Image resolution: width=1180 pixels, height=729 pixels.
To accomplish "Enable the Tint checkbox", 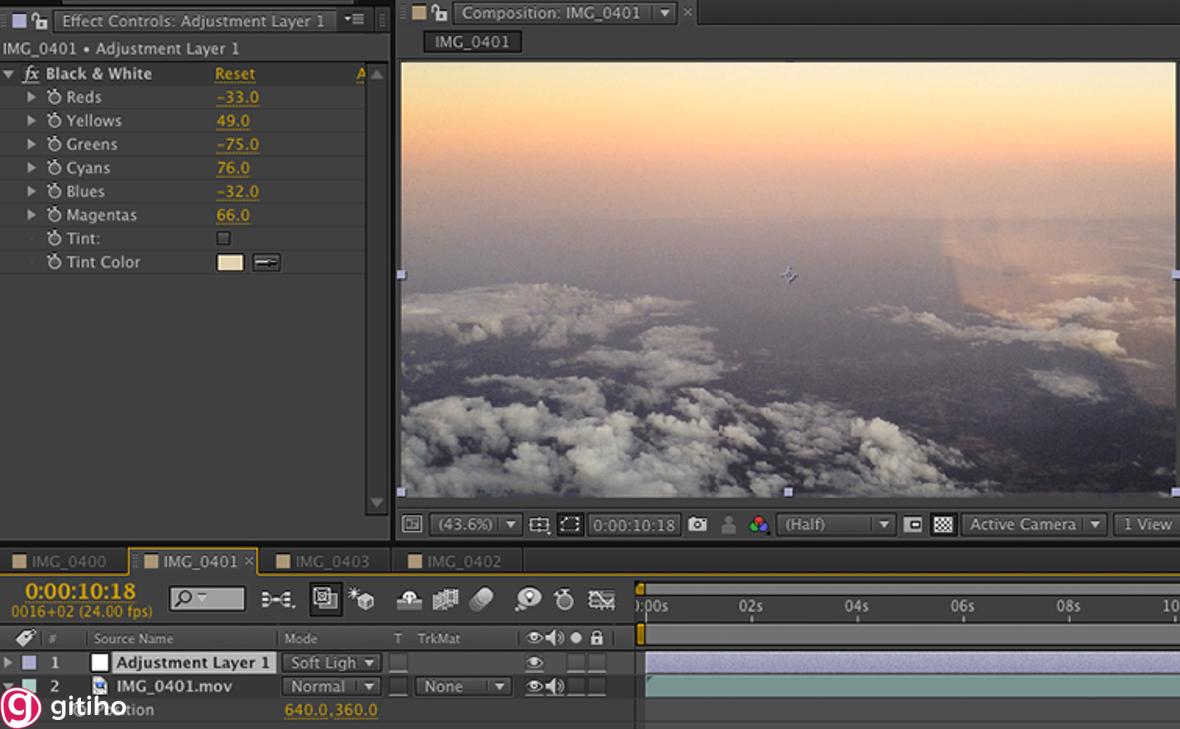I will coord(223,238).
